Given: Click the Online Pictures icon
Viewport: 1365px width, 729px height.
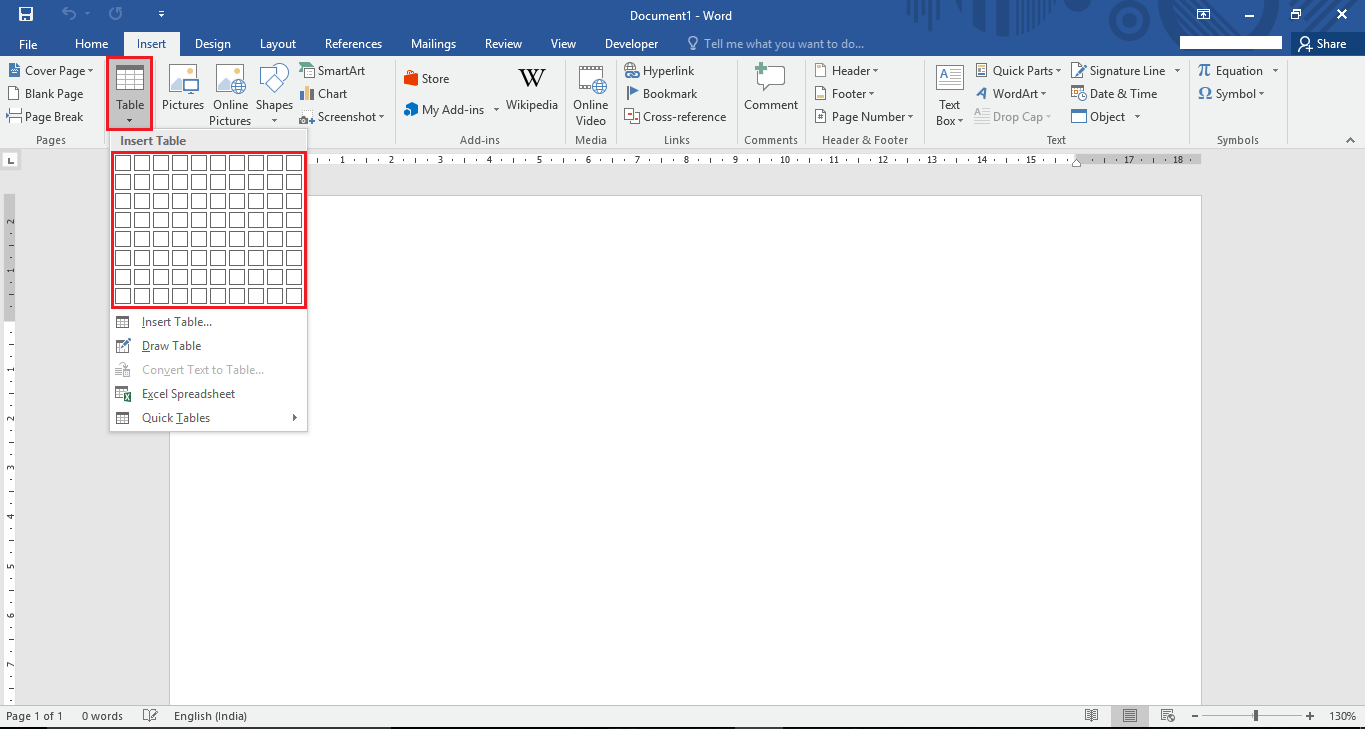Looking at the screenshot, I should click(230, 80).
